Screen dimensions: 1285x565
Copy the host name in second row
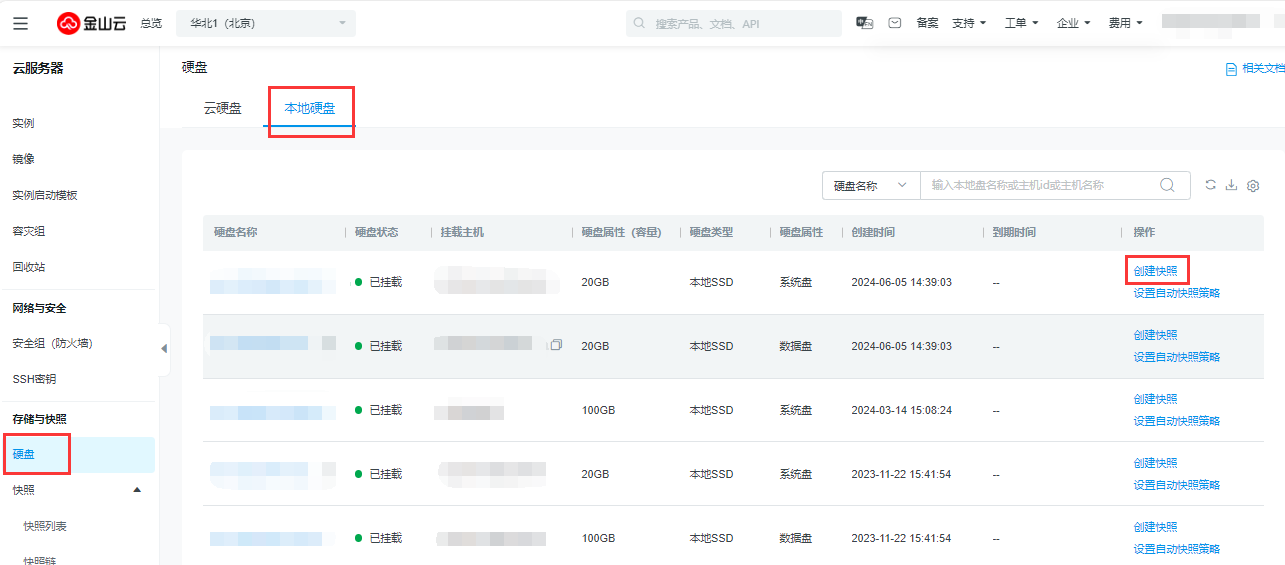pyautogui.click(x=556, y=345)
